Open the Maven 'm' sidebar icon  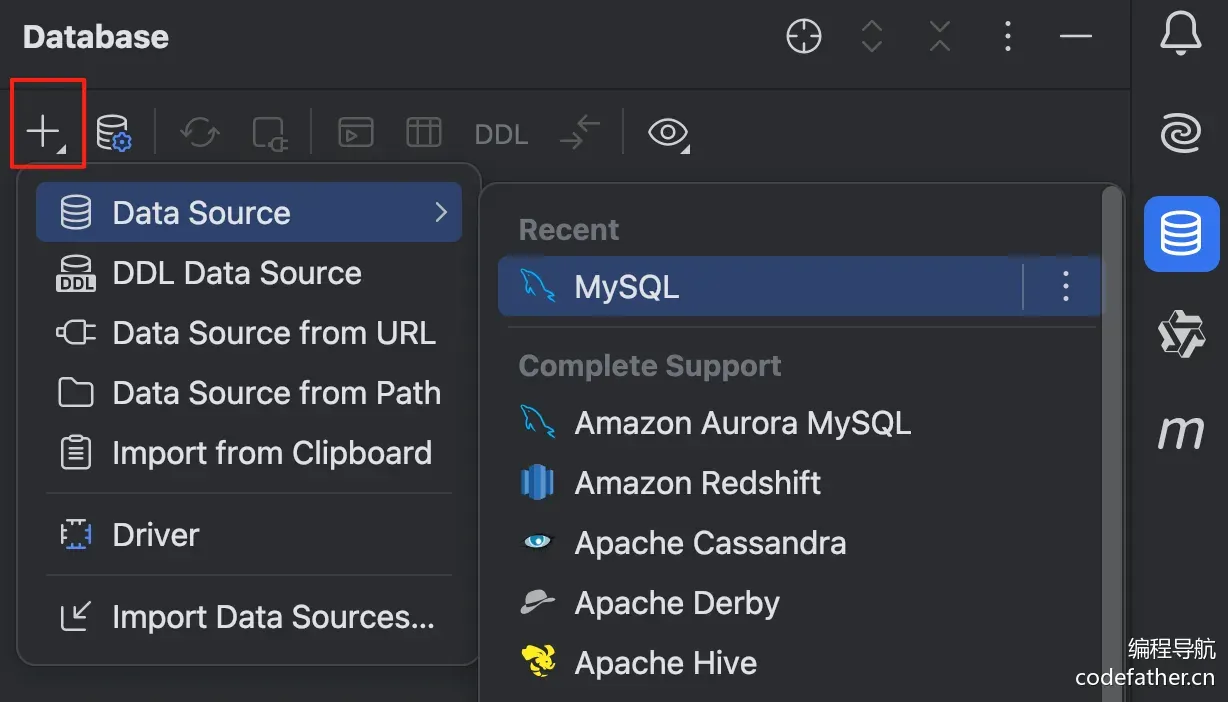coord(1181,433)
